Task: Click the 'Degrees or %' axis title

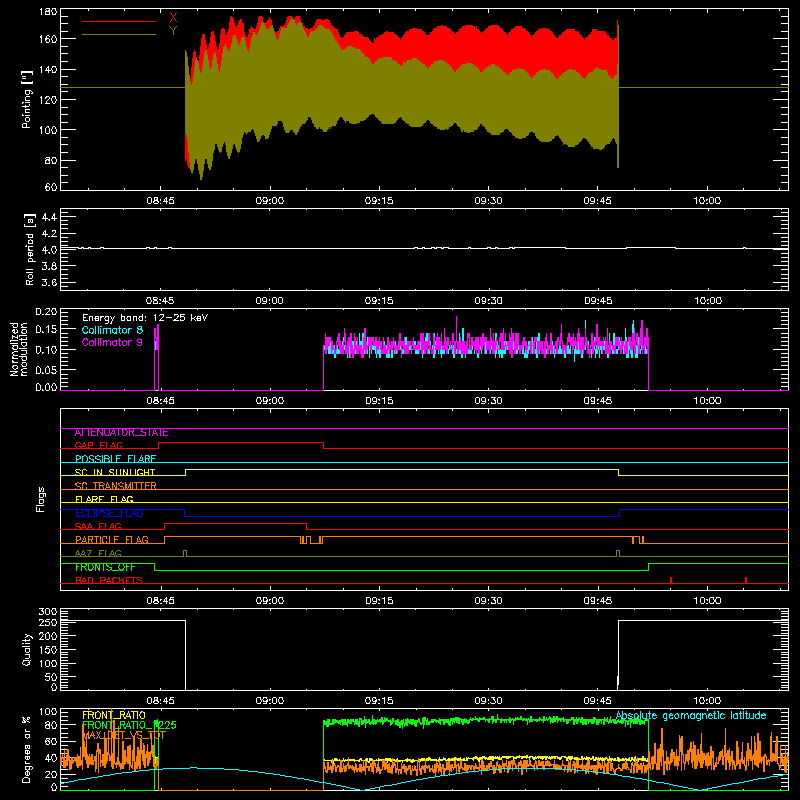Action: click(x=27, y=749)
